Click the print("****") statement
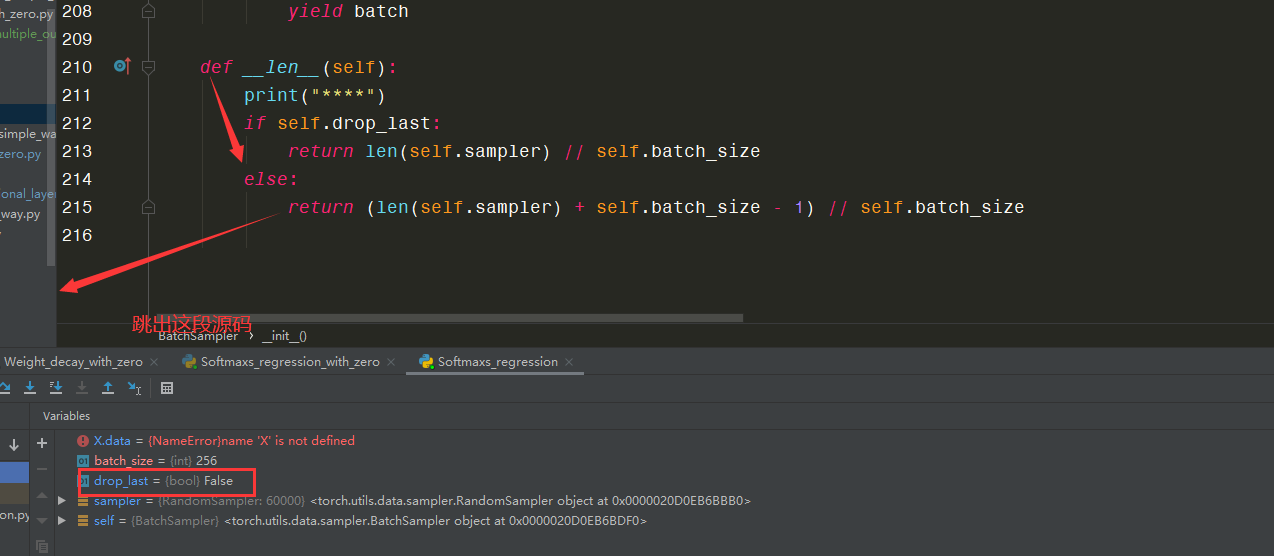This screenshot has height=556, width=1274. tap(314, 95)
